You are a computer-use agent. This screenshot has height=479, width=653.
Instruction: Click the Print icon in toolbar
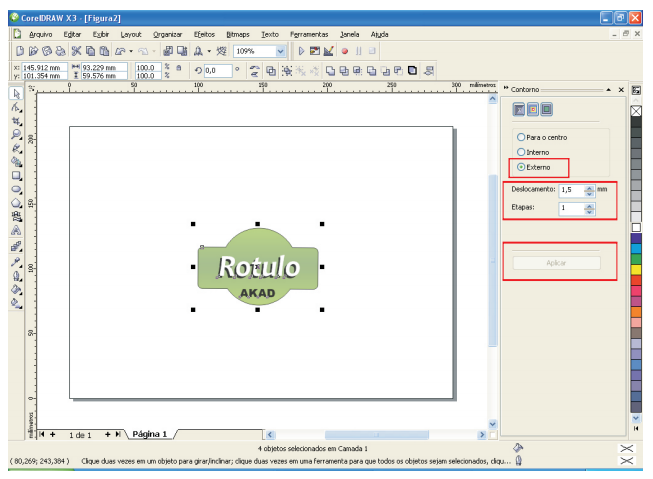point(61,50)
